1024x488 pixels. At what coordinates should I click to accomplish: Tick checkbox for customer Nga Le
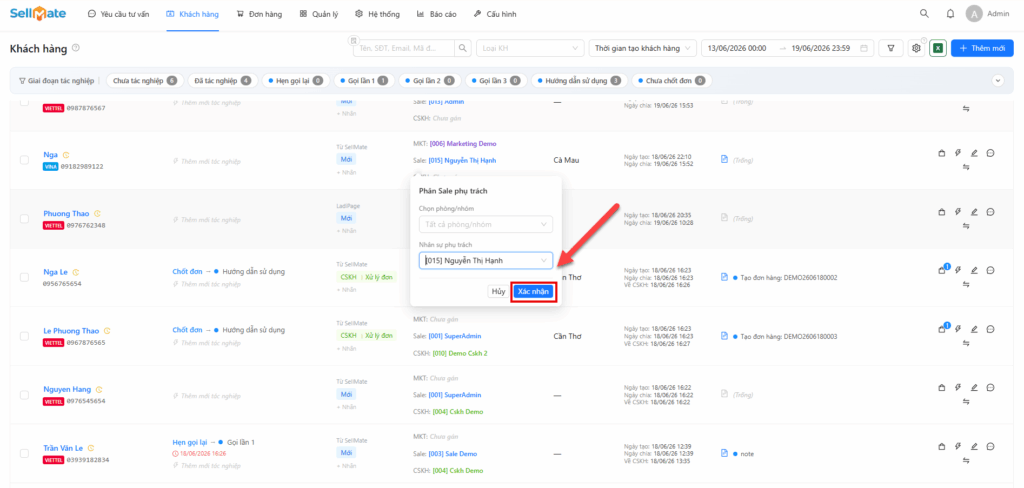[x=24, y=277]
